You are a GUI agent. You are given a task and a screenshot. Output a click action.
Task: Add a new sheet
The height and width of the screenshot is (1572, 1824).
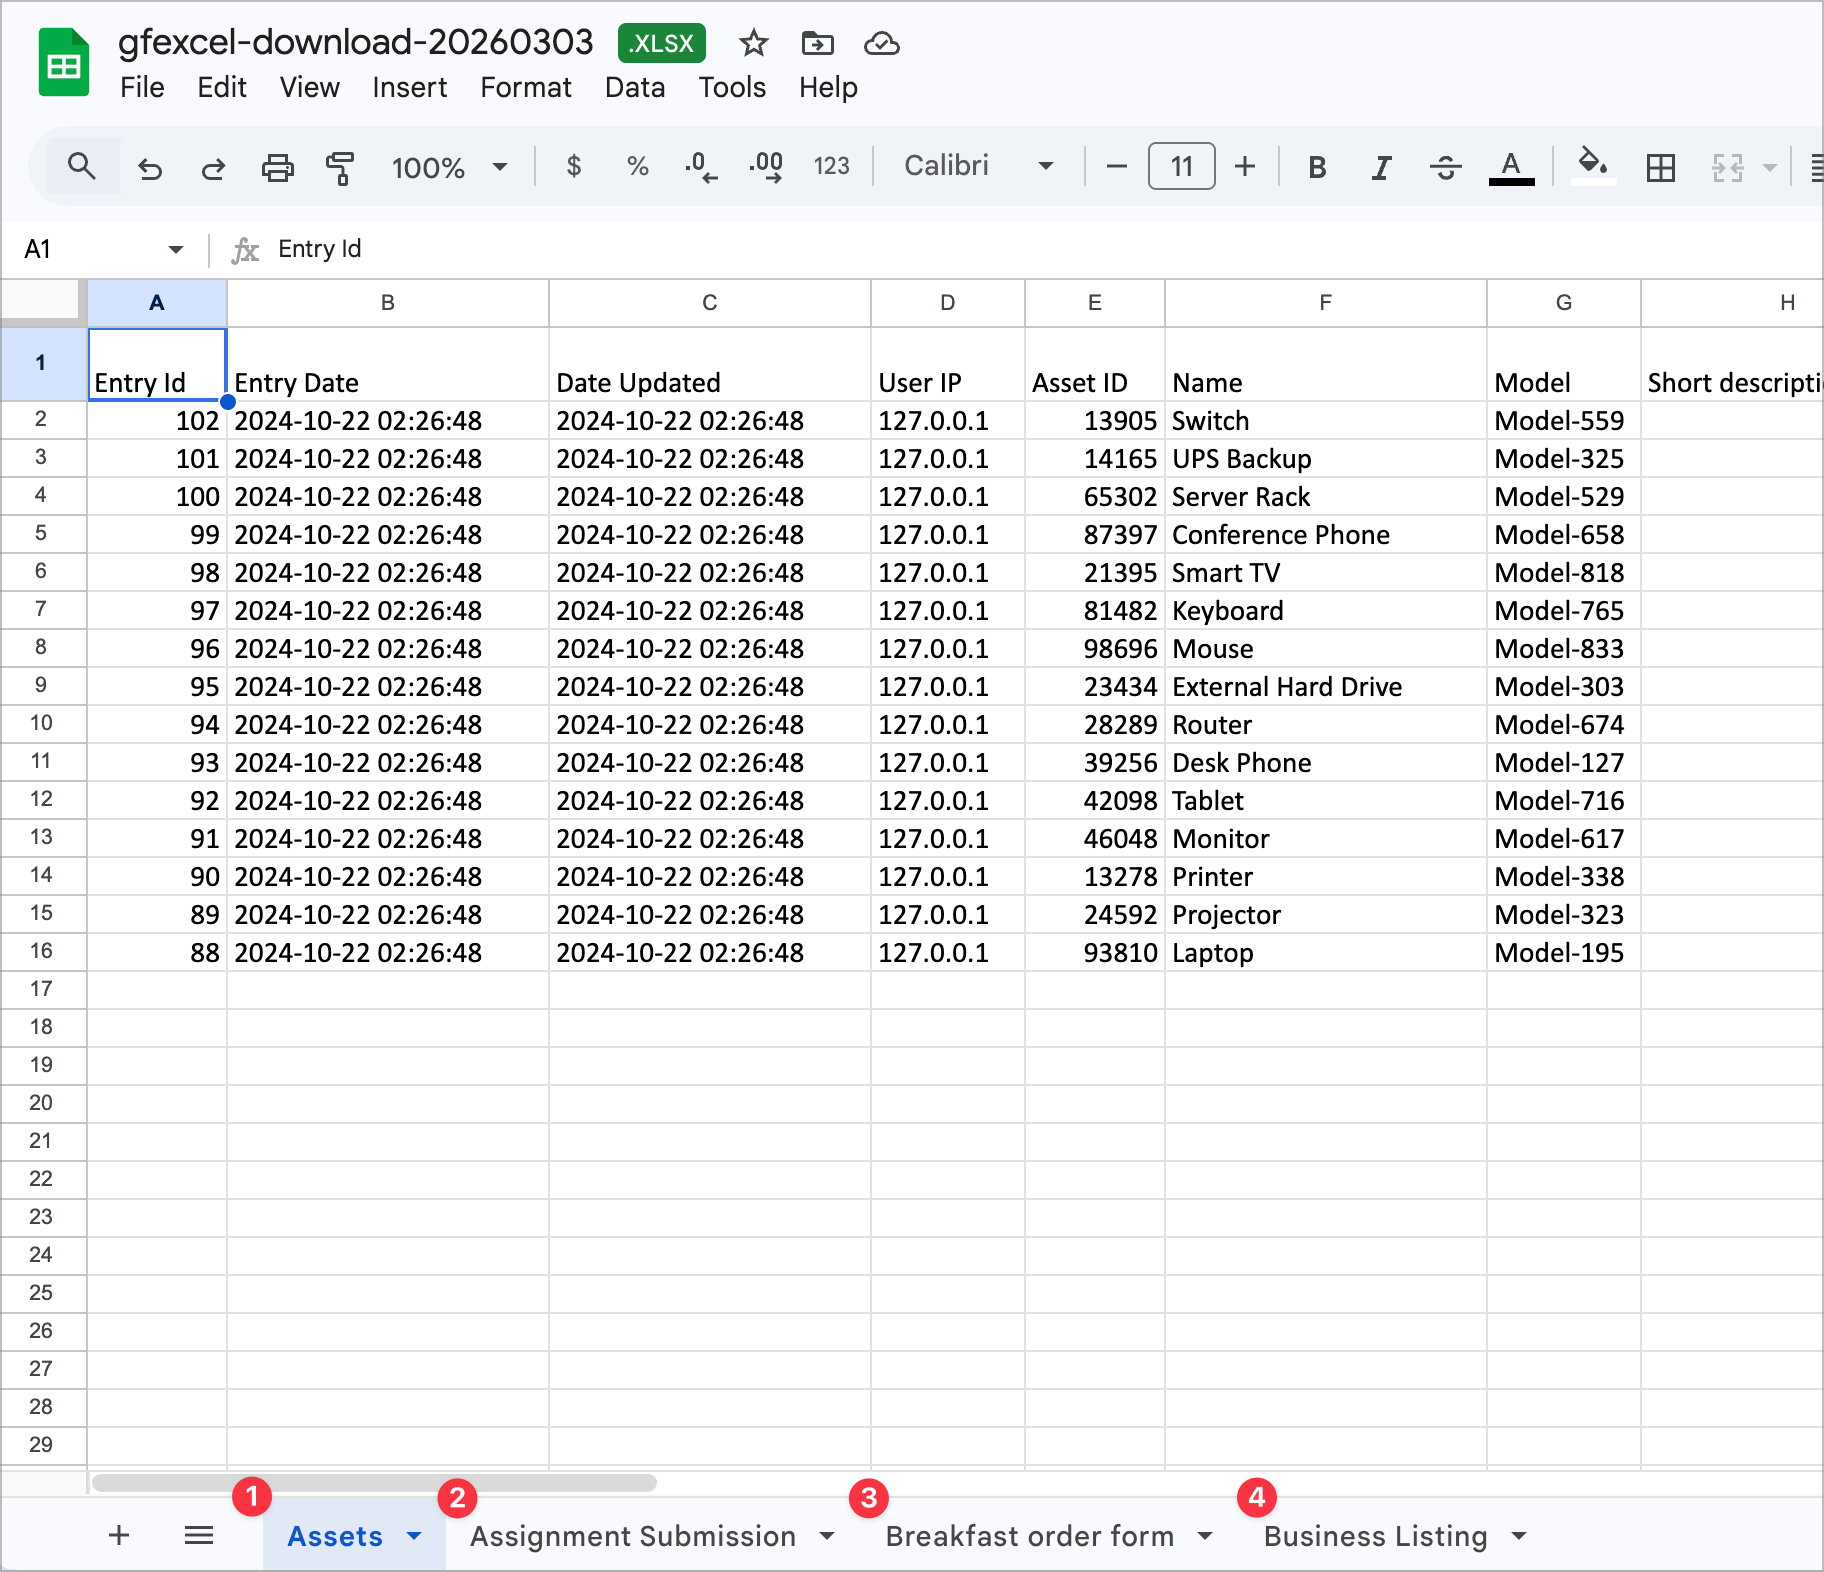click(118, 1536)
